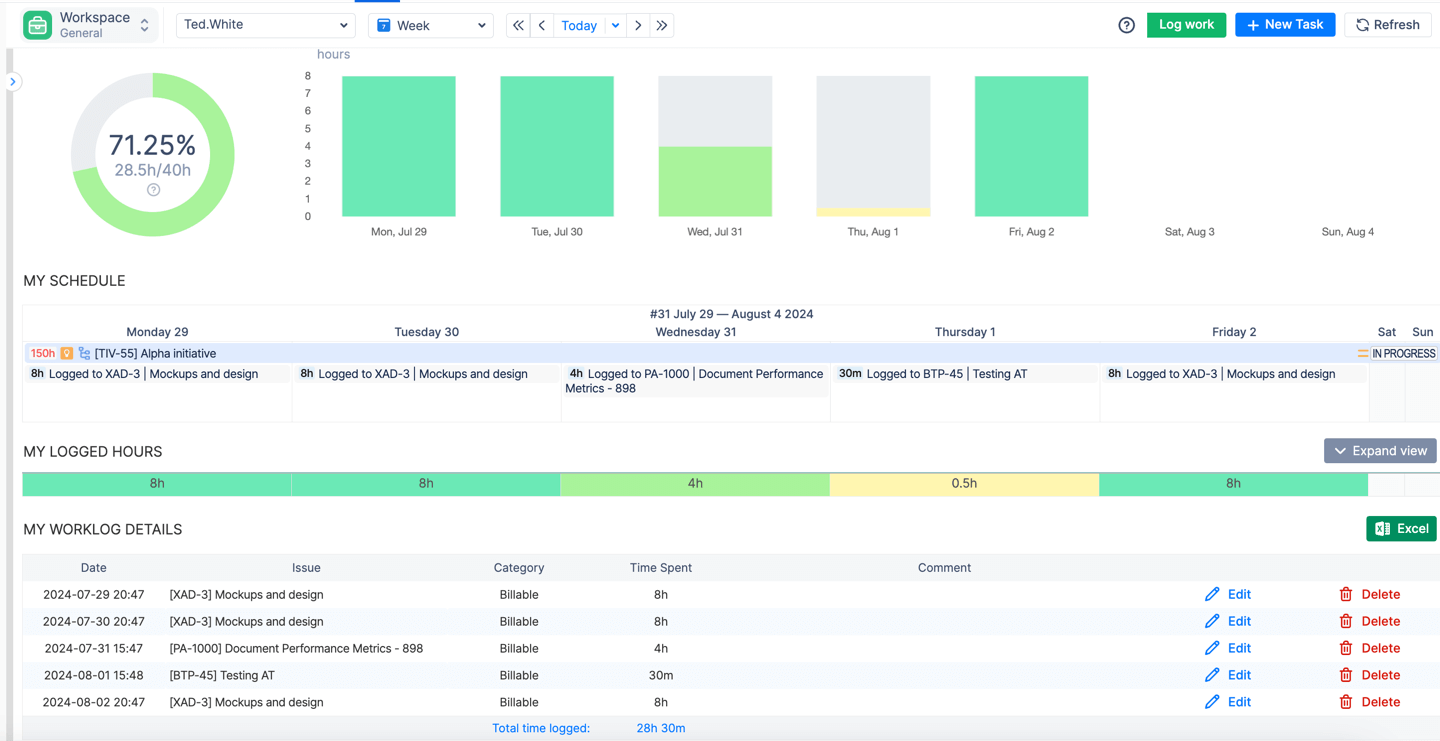Open the Ted.White user dropdown

click(x=265, y=25)
